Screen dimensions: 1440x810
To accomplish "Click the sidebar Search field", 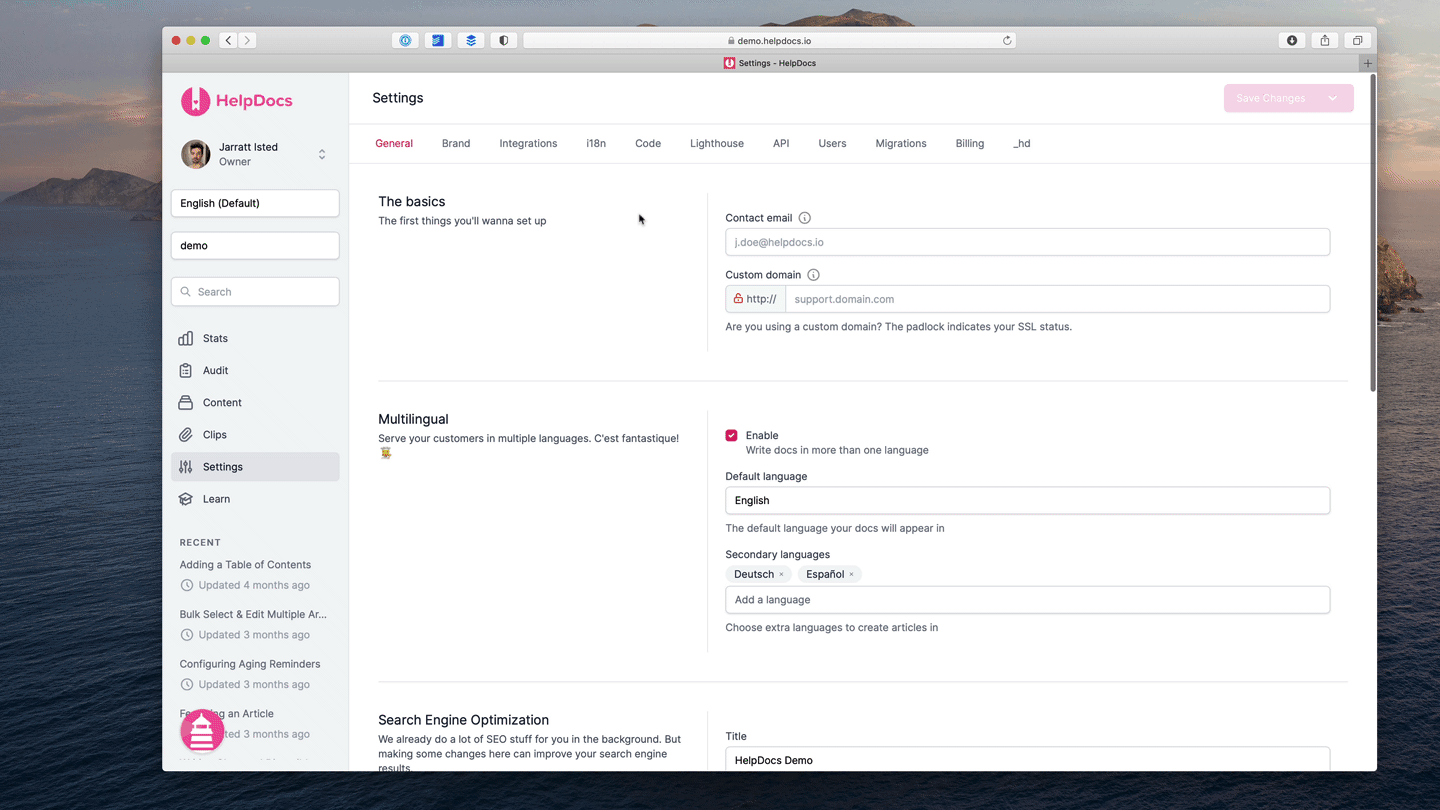I will [x=255, y=292].
